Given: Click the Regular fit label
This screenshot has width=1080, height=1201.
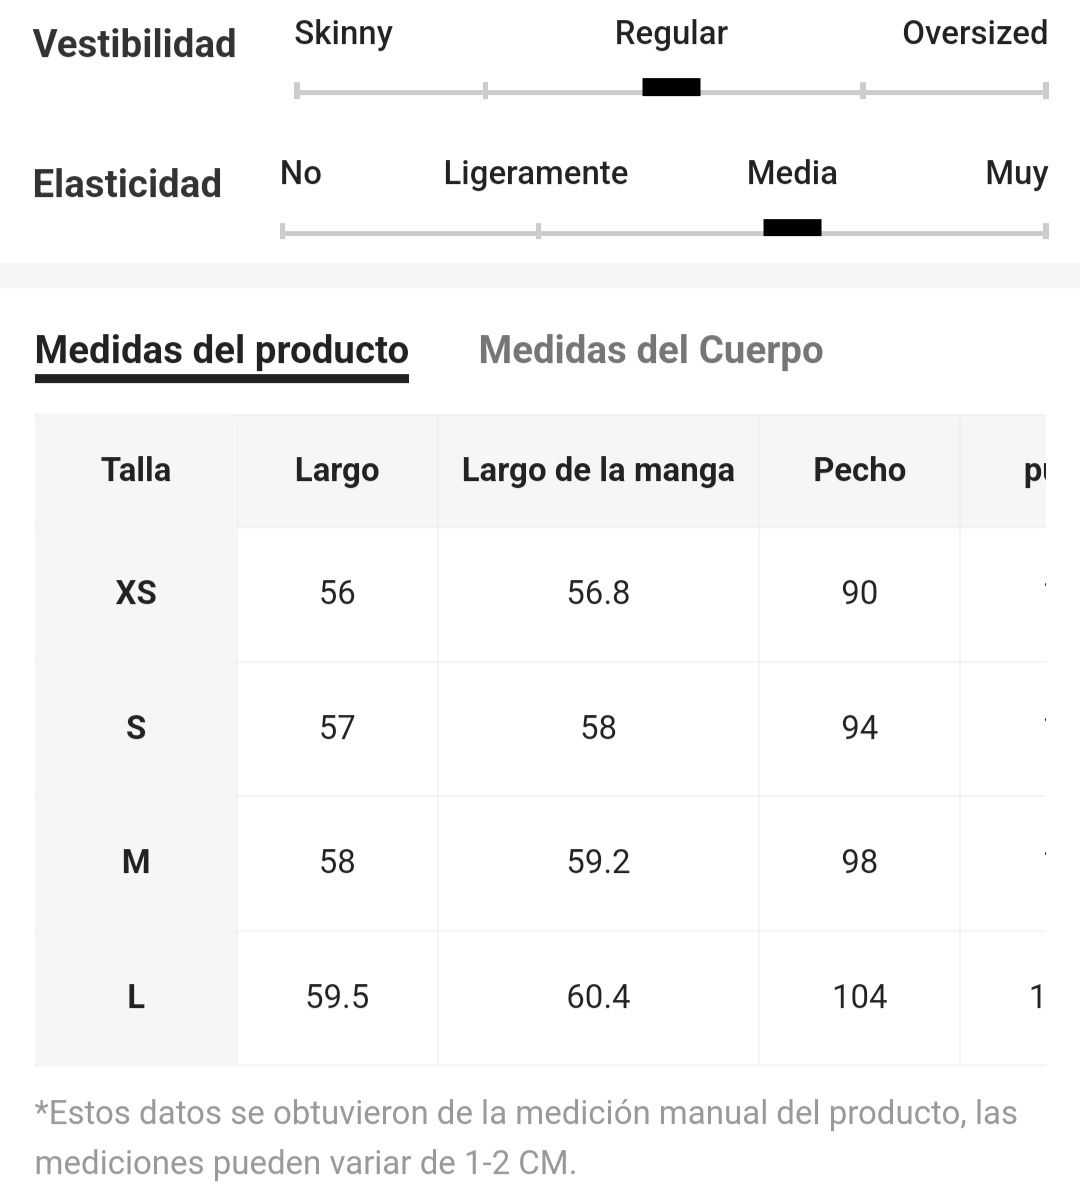Looking at the screenshot, I should (x=671, y=33).
